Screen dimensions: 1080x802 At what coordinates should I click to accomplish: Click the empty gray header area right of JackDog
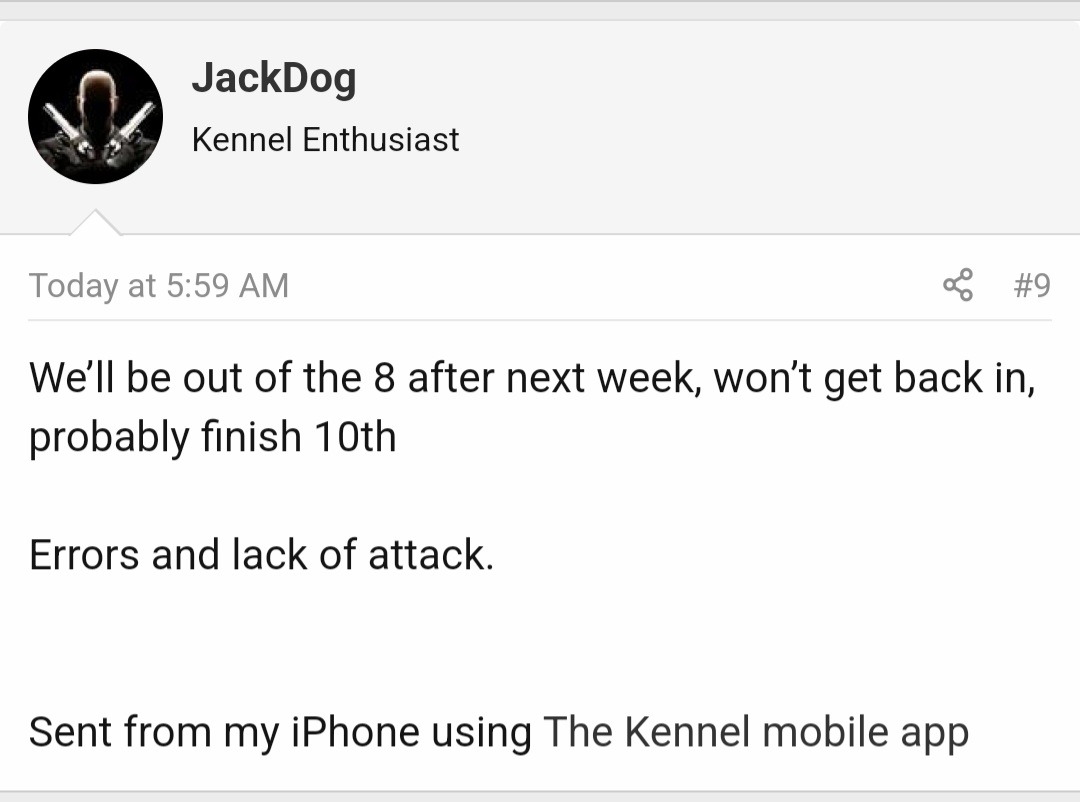(x=758, y=117)
